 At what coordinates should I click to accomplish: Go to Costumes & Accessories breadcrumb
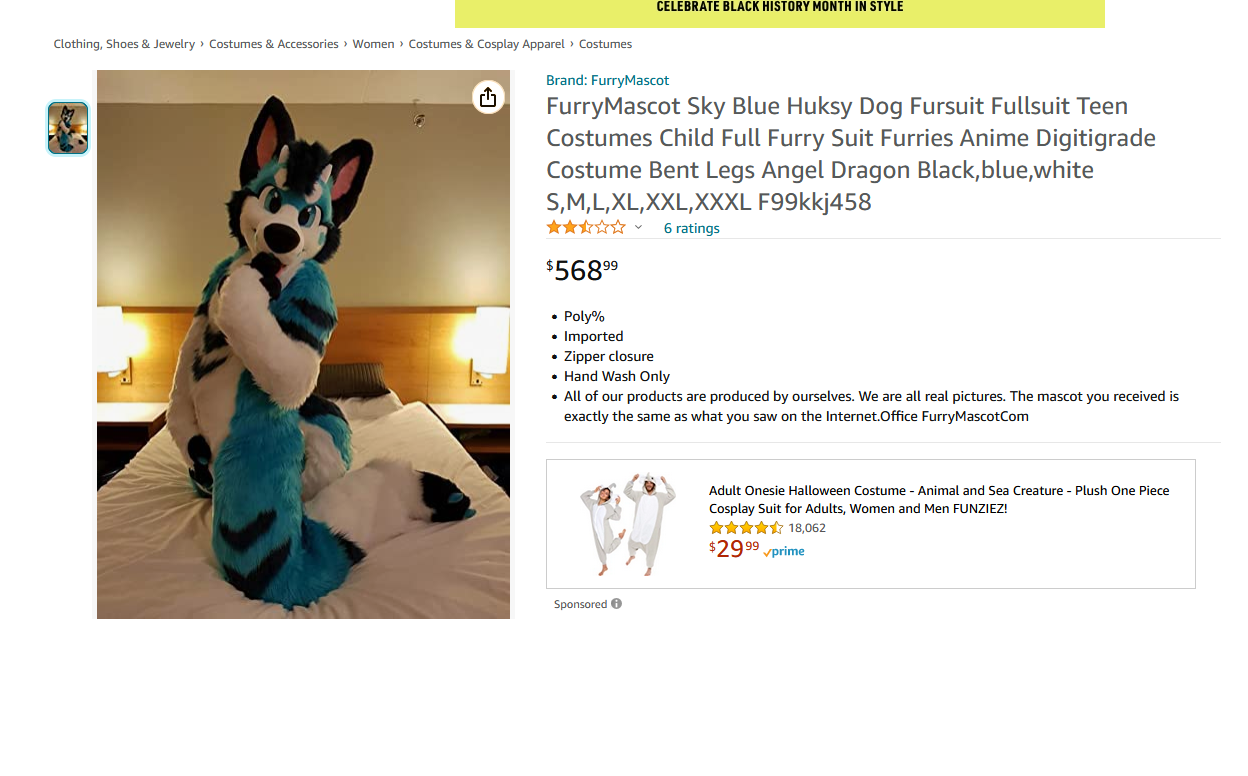[x=274, y=44]
